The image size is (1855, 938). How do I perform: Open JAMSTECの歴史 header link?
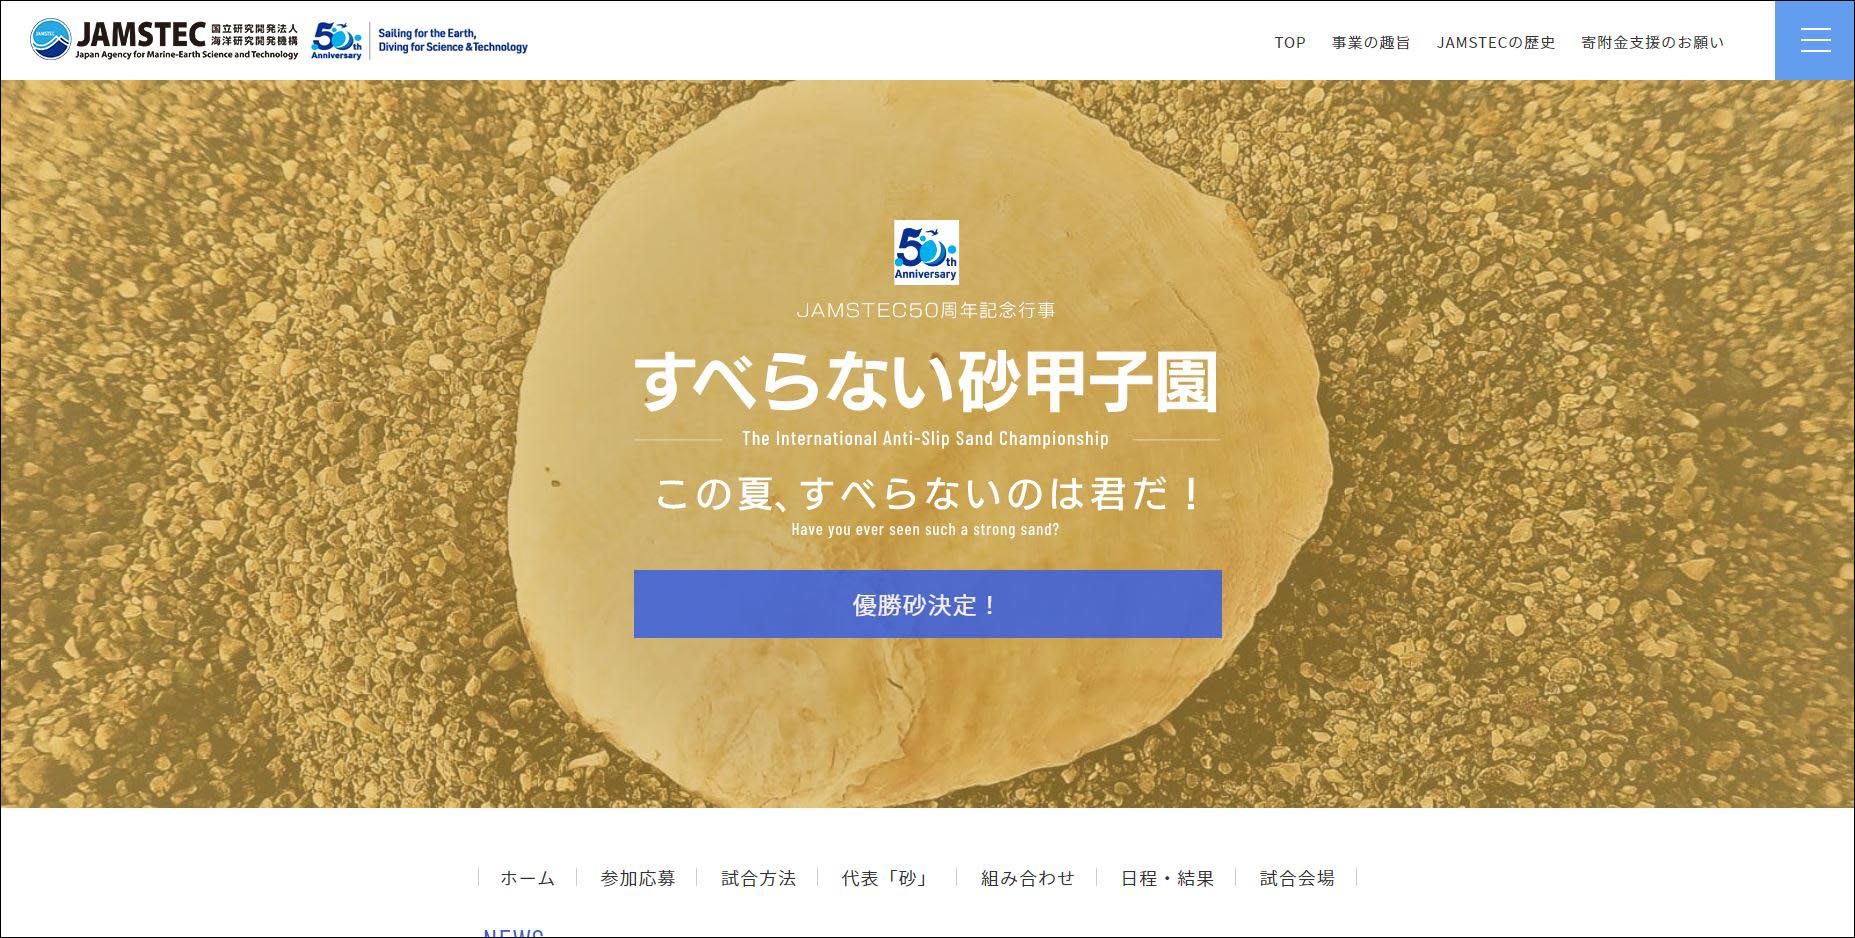[x=1496, y=42]
